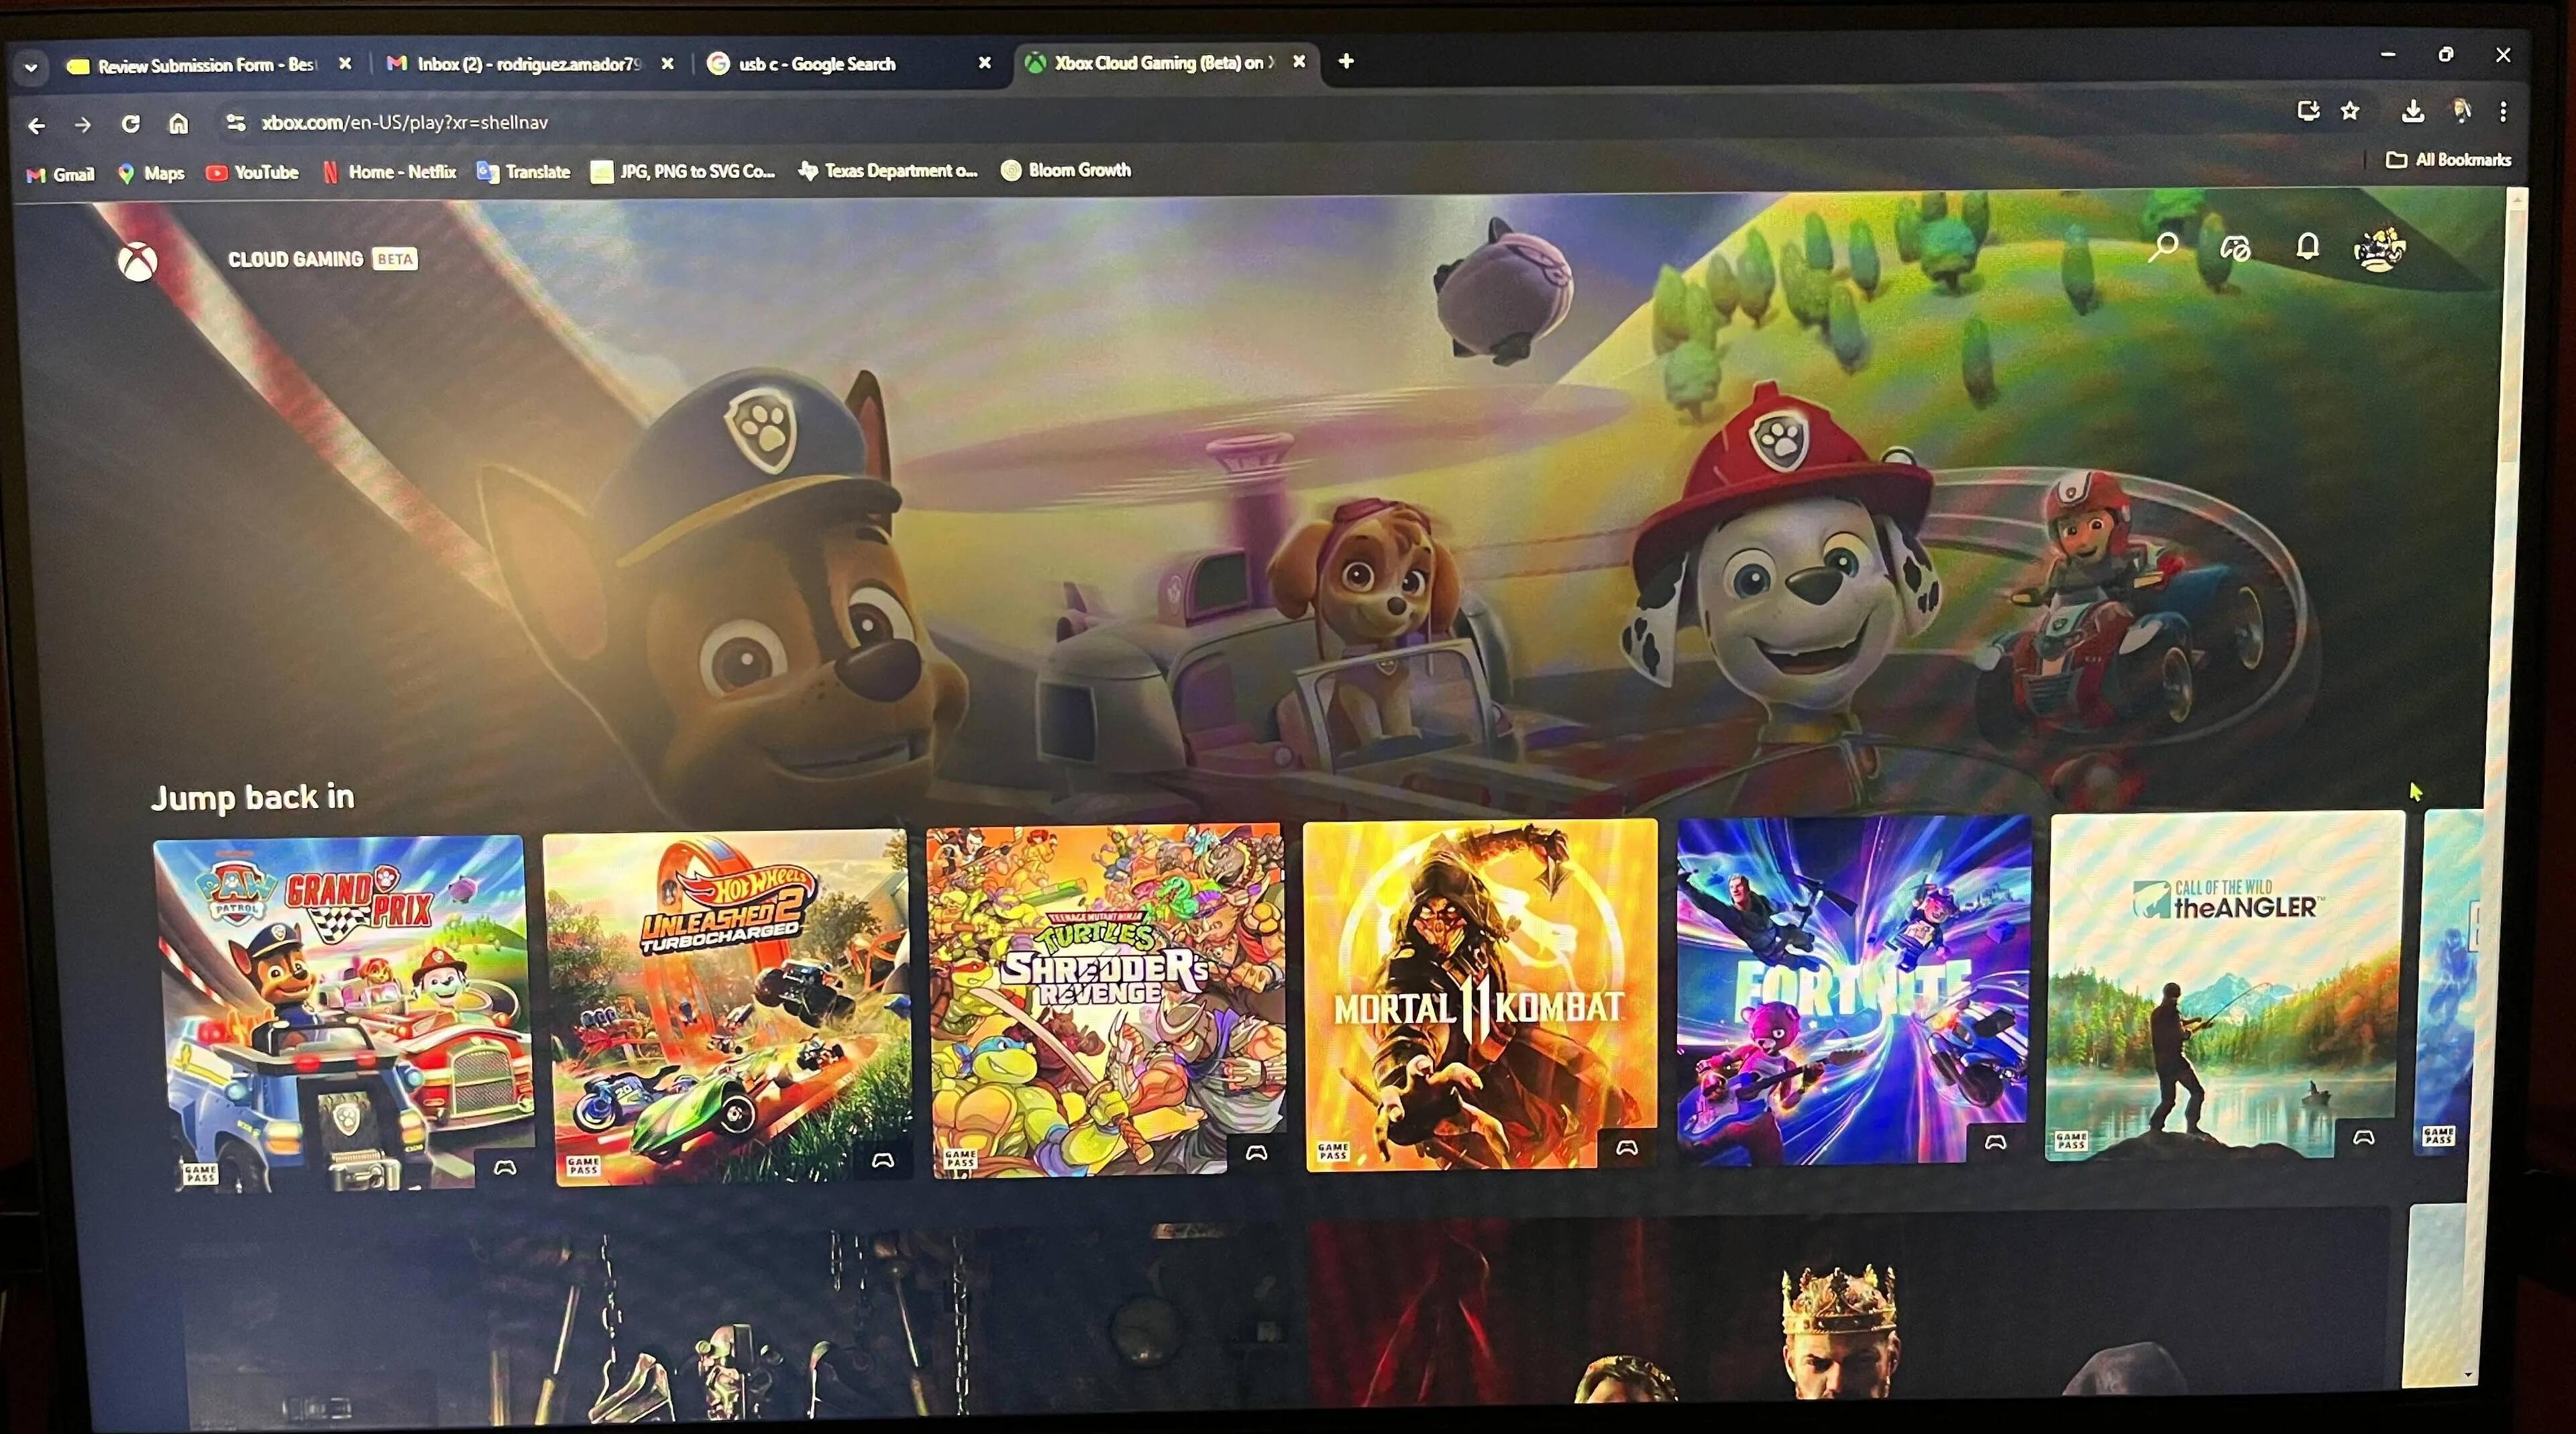
Task: Reload the page with refresh icon
Action: click(130, 124)
